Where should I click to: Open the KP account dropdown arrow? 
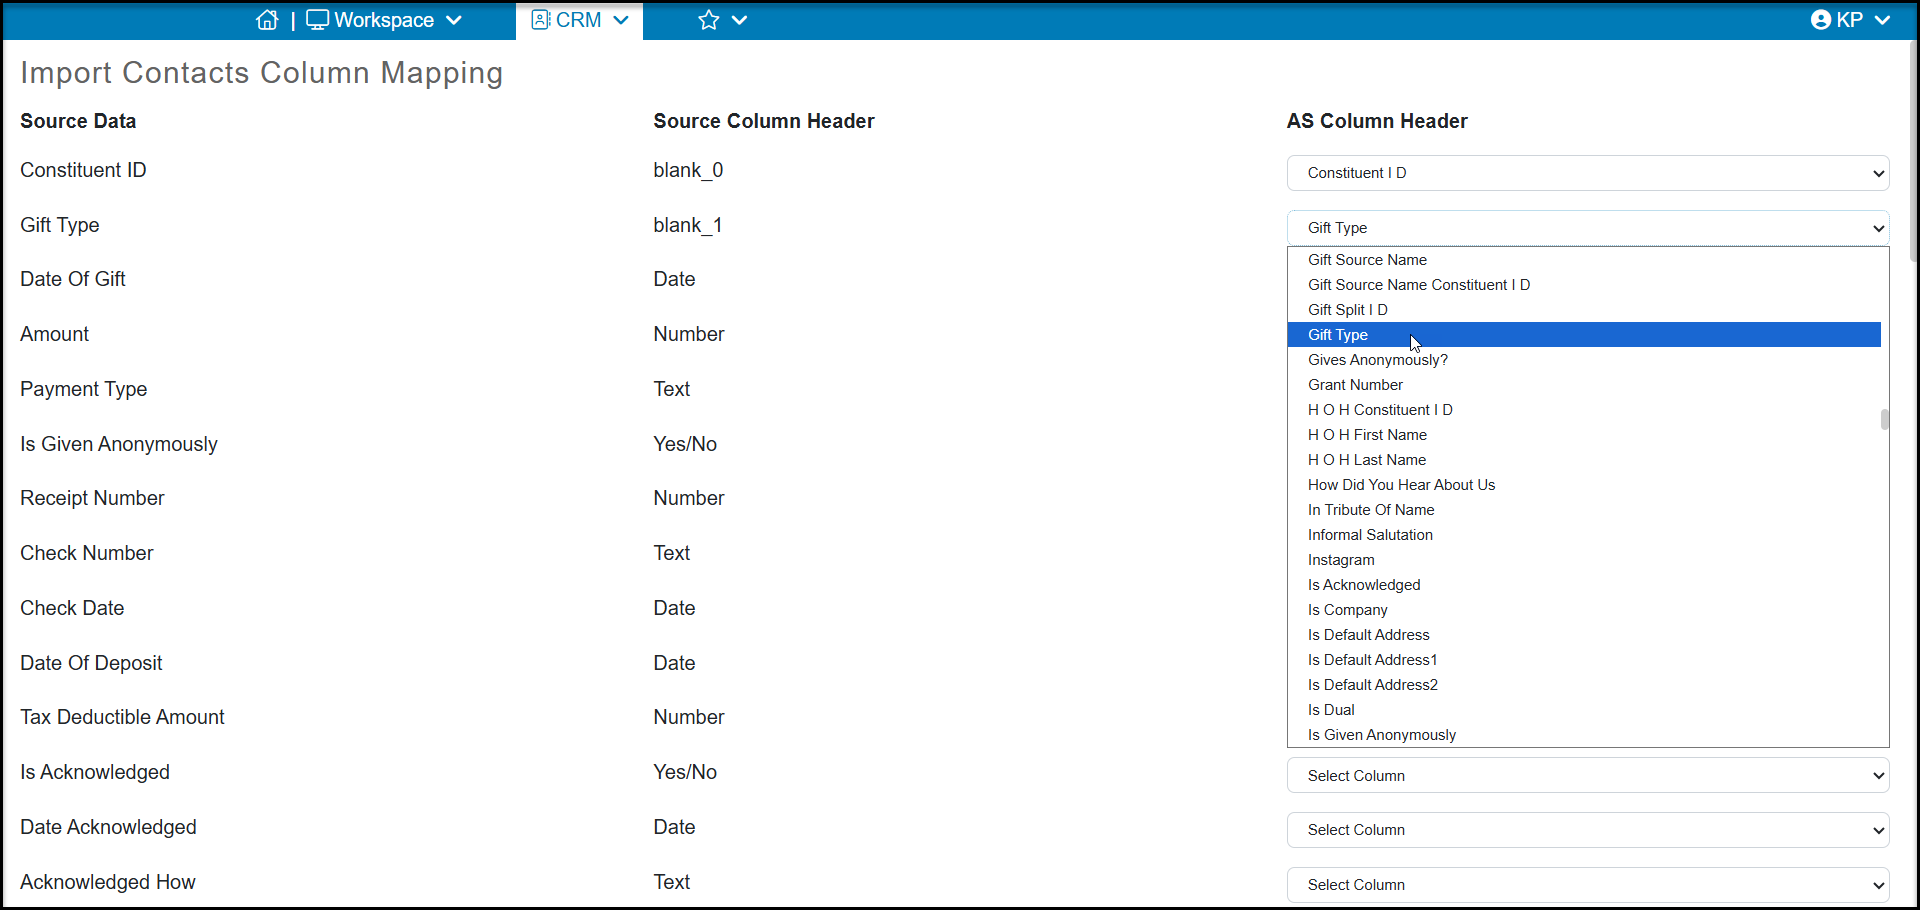pos(1883,20)
